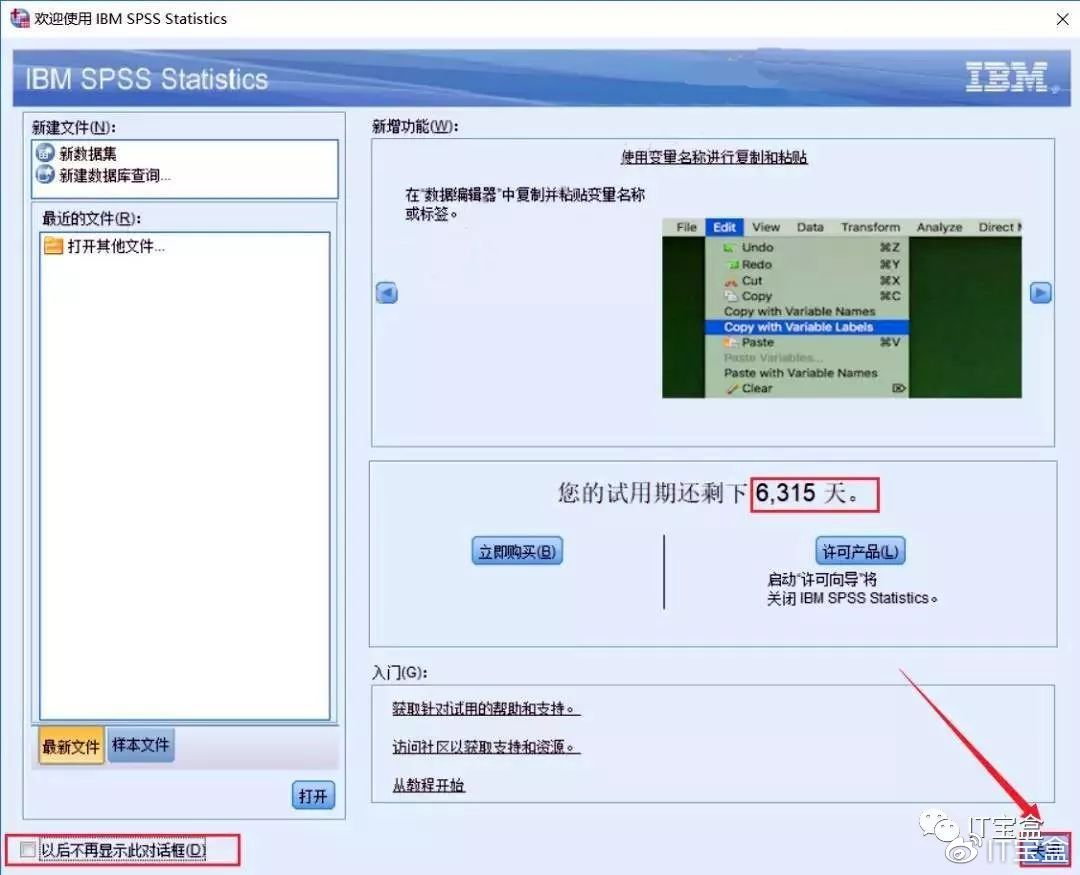This screenshot has width=1080, height=875.
Task: Show previous new feature slide
Action: pos(387,294)
